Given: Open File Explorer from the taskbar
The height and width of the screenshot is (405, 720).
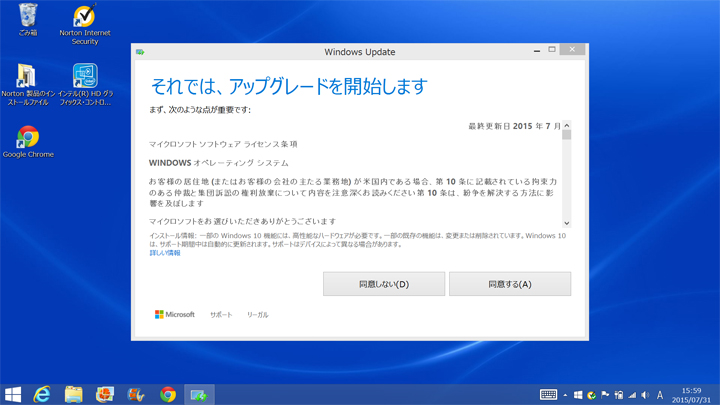Looking at the screenshot, I should point(73,394).
